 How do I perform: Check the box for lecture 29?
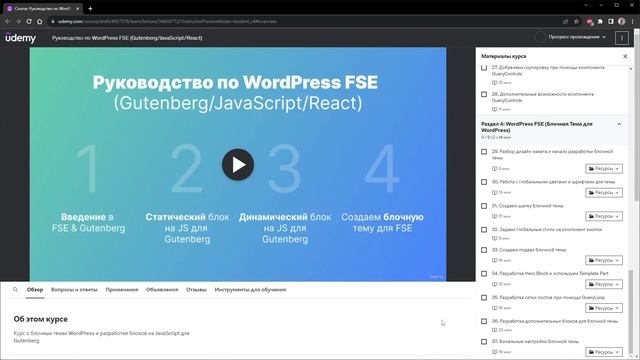click(484, 151)
